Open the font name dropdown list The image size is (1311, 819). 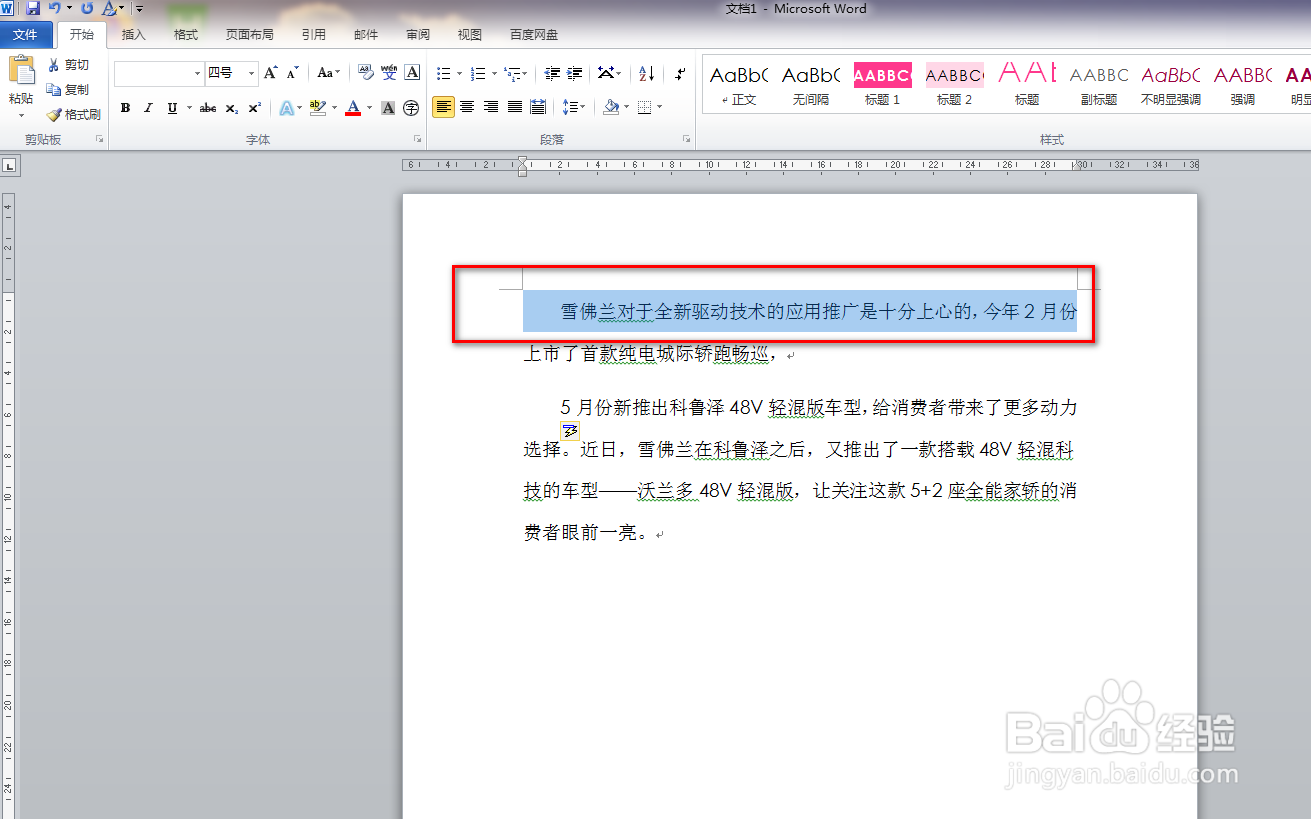pyautogui.click(x=197, y=73)
